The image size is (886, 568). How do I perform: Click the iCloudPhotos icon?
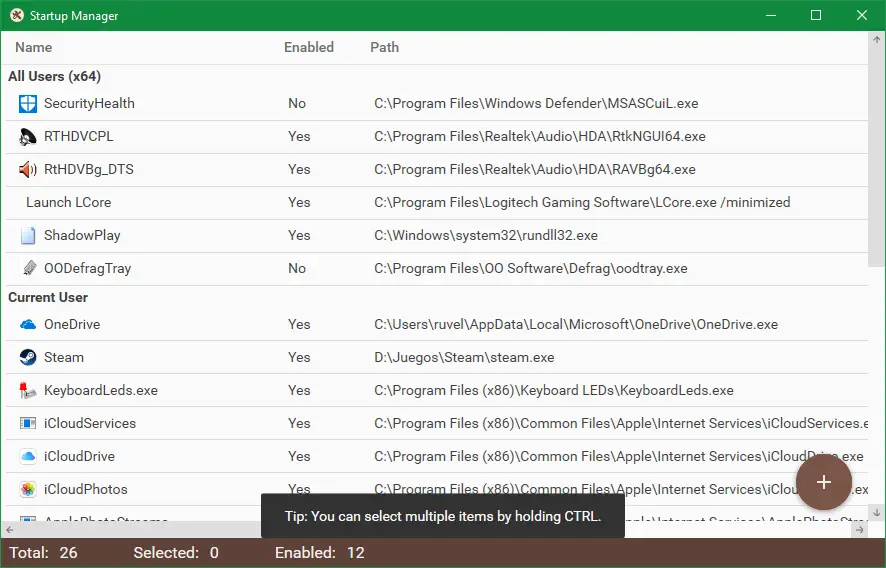tap(28, 489)
